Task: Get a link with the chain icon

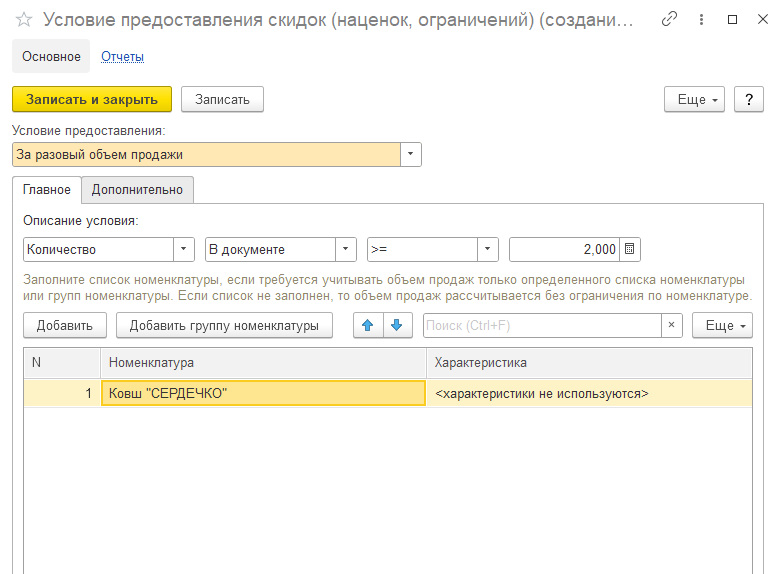Action: 669,19
